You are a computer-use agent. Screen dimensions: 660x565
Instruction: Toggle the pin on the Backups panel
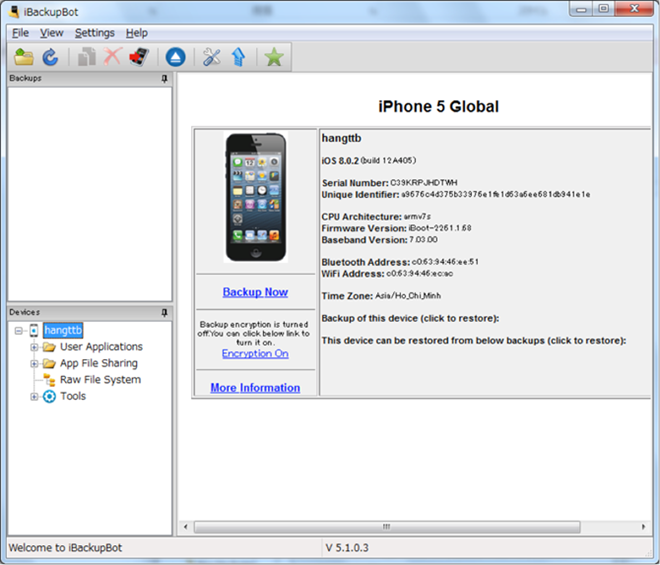point(165,78)
